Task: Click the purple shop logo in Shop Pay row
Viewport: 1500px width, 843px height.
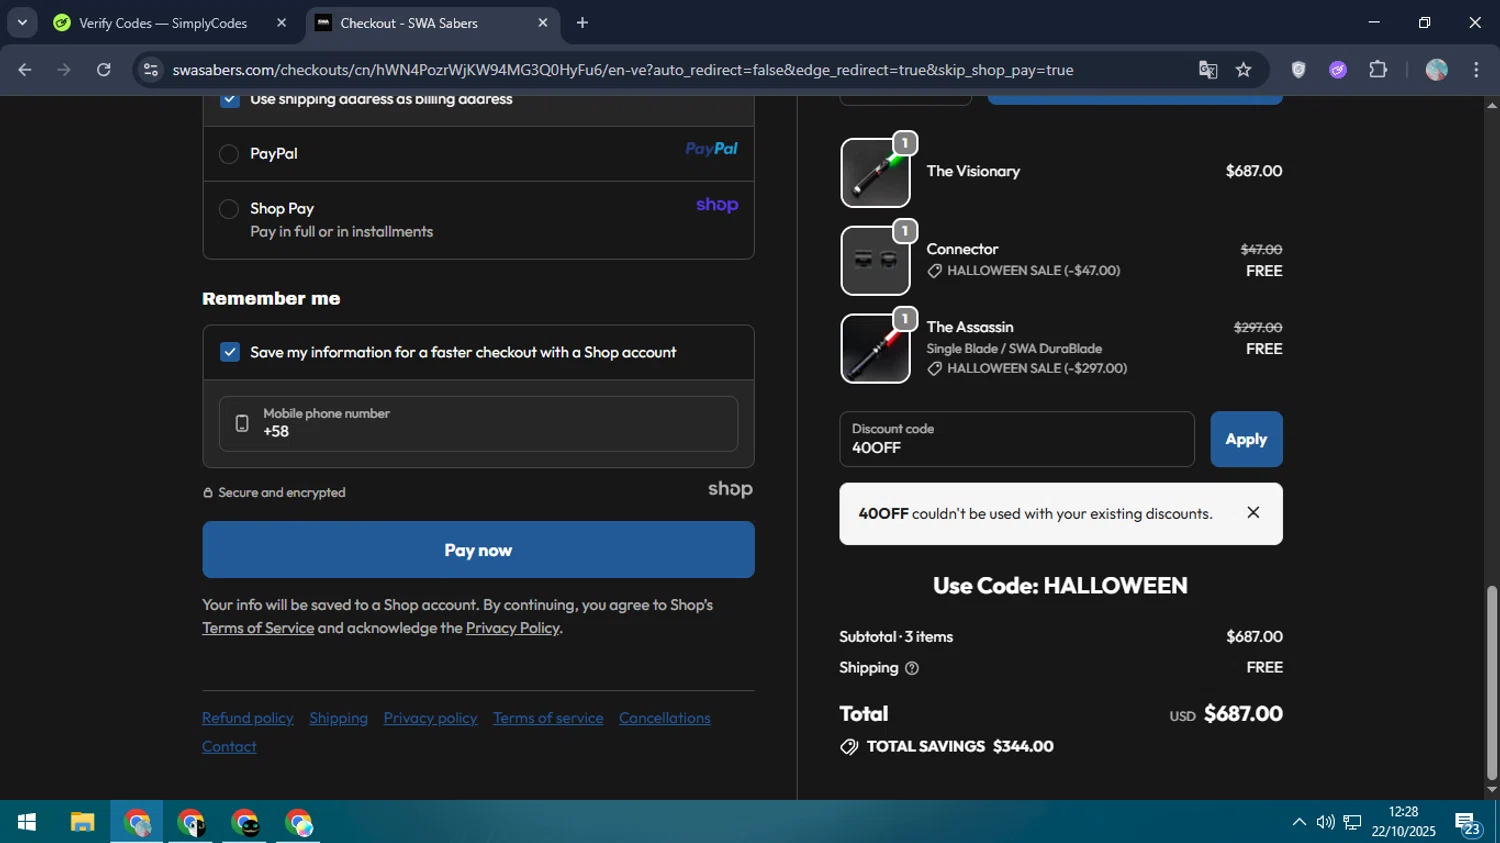Action: coord(717,205)
